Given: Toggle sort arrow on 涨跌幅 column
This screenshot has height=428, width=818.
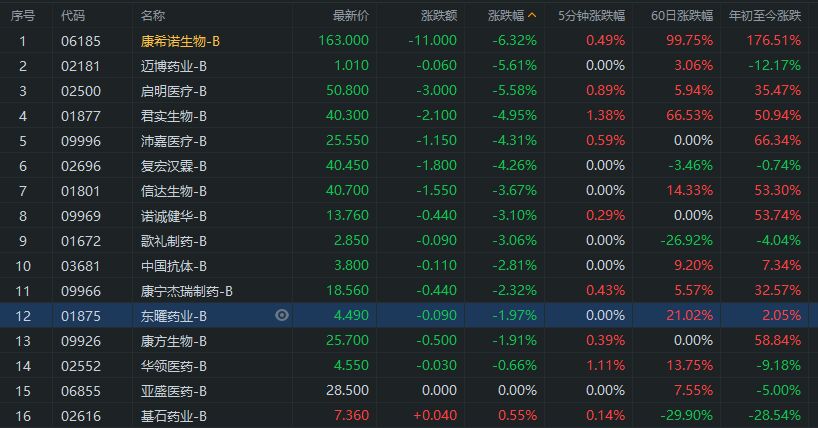Looking at the screenshot, I should [x=532, y=15].
